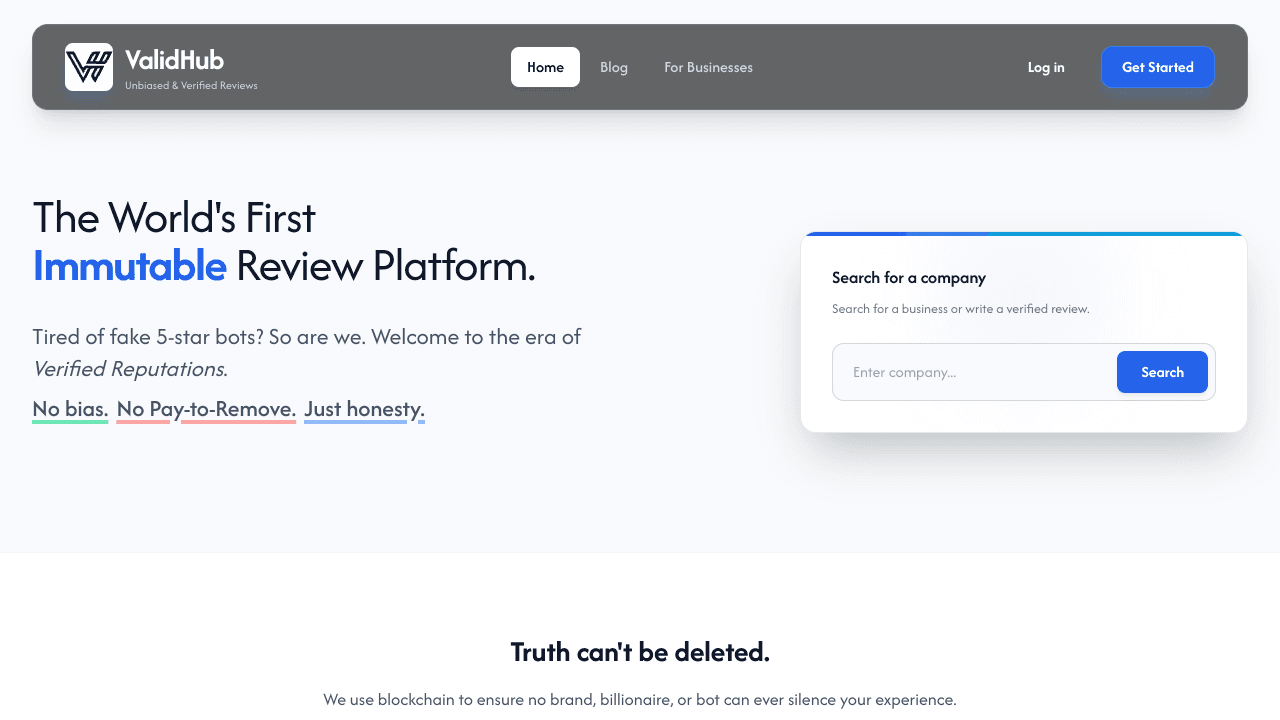Click the ValidHub wordmark text
The image size is (1280, 720).
(174, 60)
